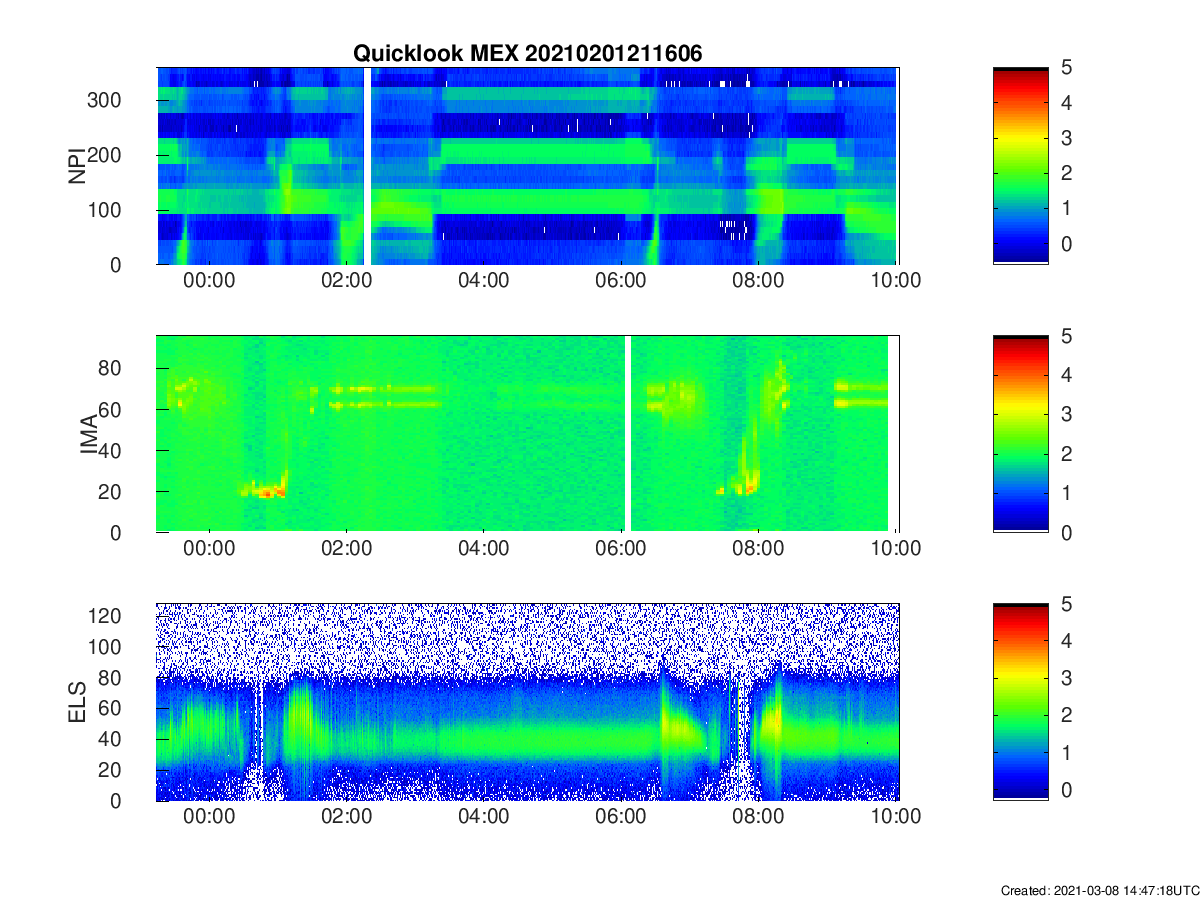Click 08:00 time label under NPI plot
1200x900 pixels.
point(758,281)
